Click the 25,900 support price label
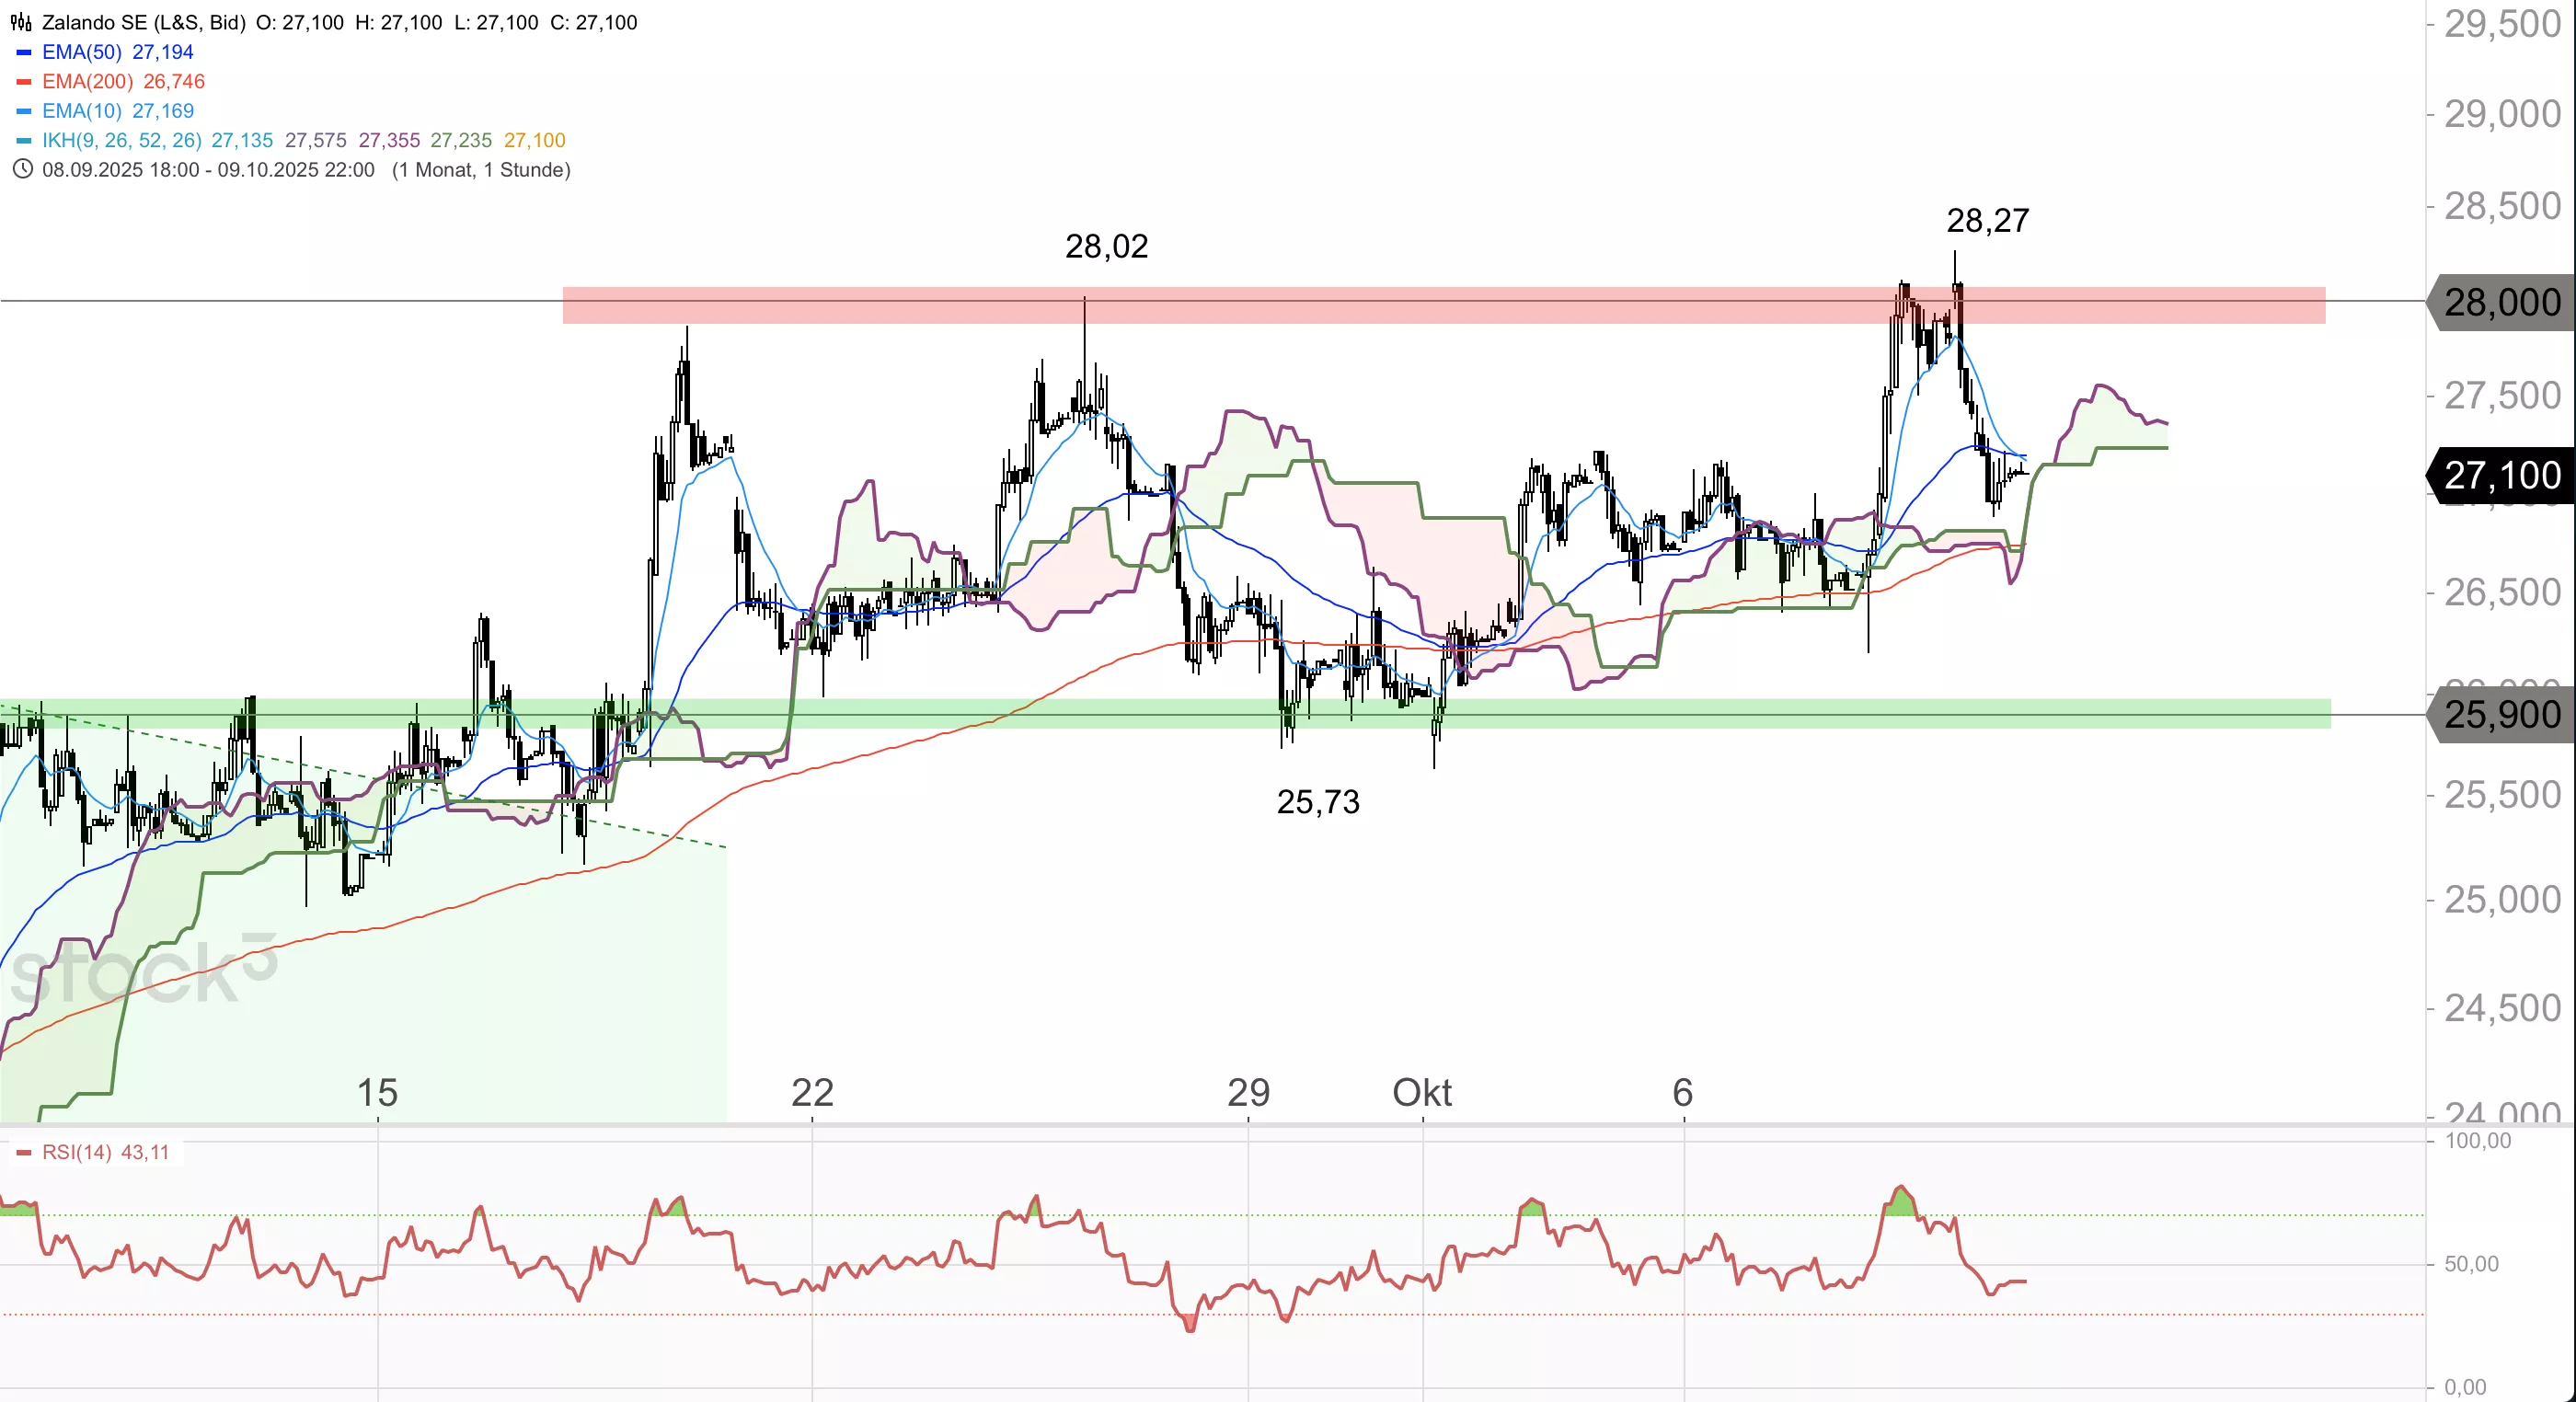The height and width of the screenshot is (1402, 2576). pos(2502,714)
